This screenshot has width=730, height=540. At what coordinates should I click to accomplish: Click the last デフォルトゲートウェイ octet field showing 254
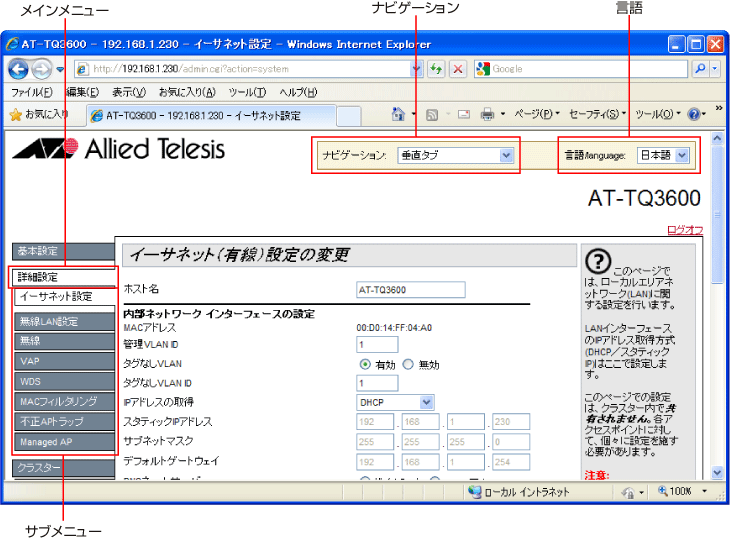click(x=511, y=462)
